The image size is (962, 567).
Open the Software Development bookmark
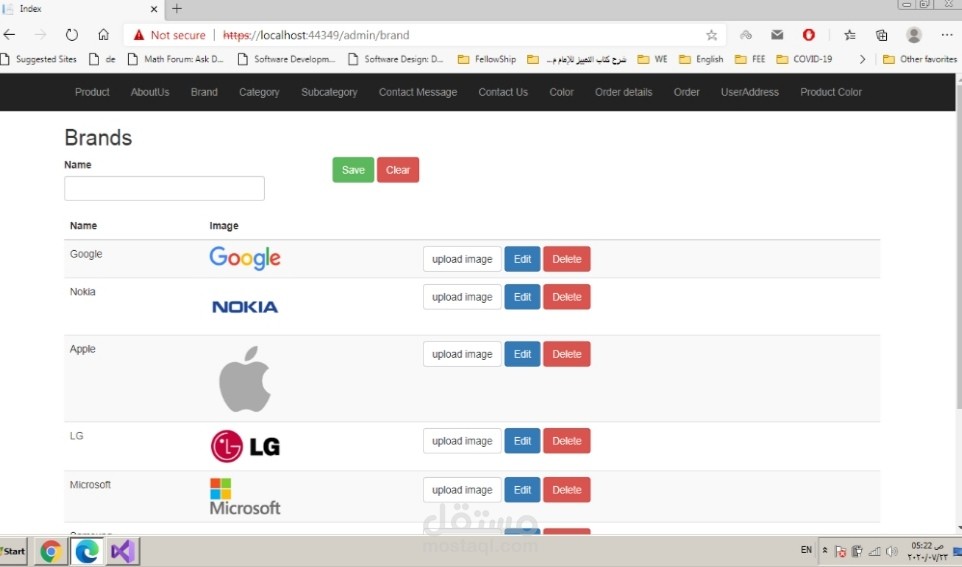coord(287,59)
